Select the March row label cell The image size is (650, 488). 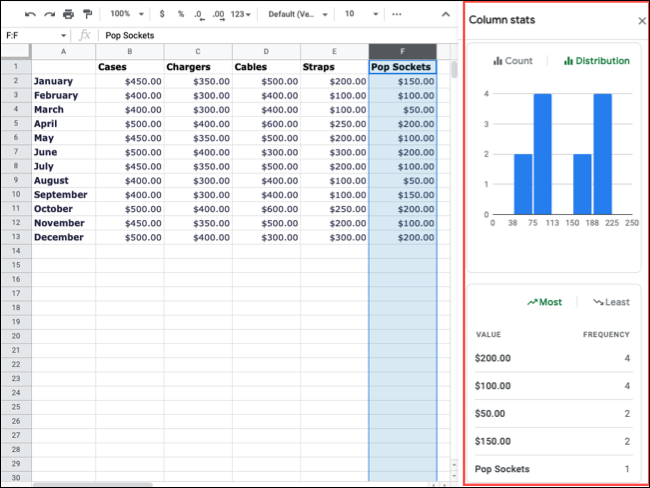pos(63,109)
